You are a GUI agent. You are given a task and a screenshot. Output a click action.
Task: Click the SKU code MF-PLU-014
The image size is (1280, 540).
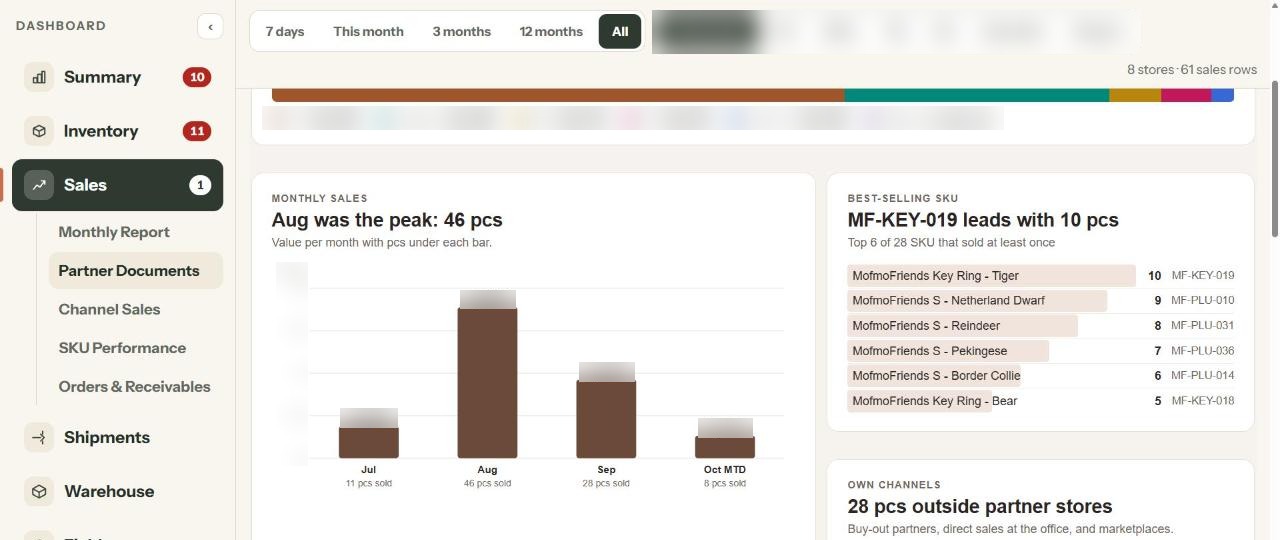point(1203,376)
